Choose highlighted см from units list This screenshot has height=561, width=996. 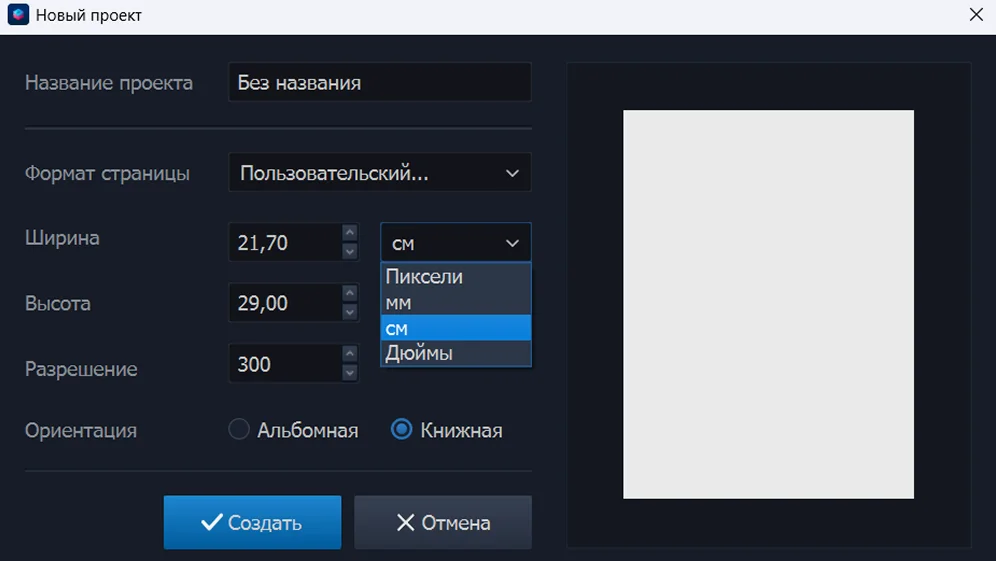click(455, 328)
